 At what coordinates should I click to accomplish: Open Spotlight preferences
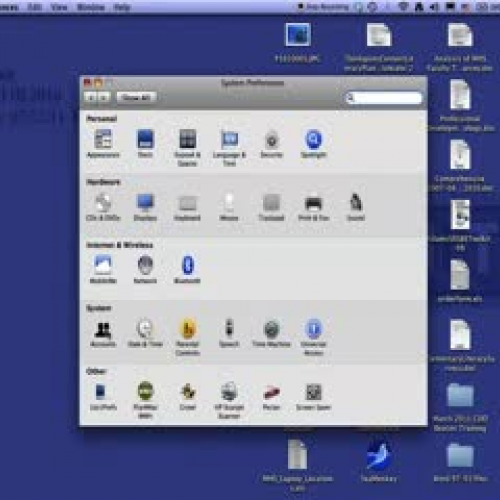(313, 143)
